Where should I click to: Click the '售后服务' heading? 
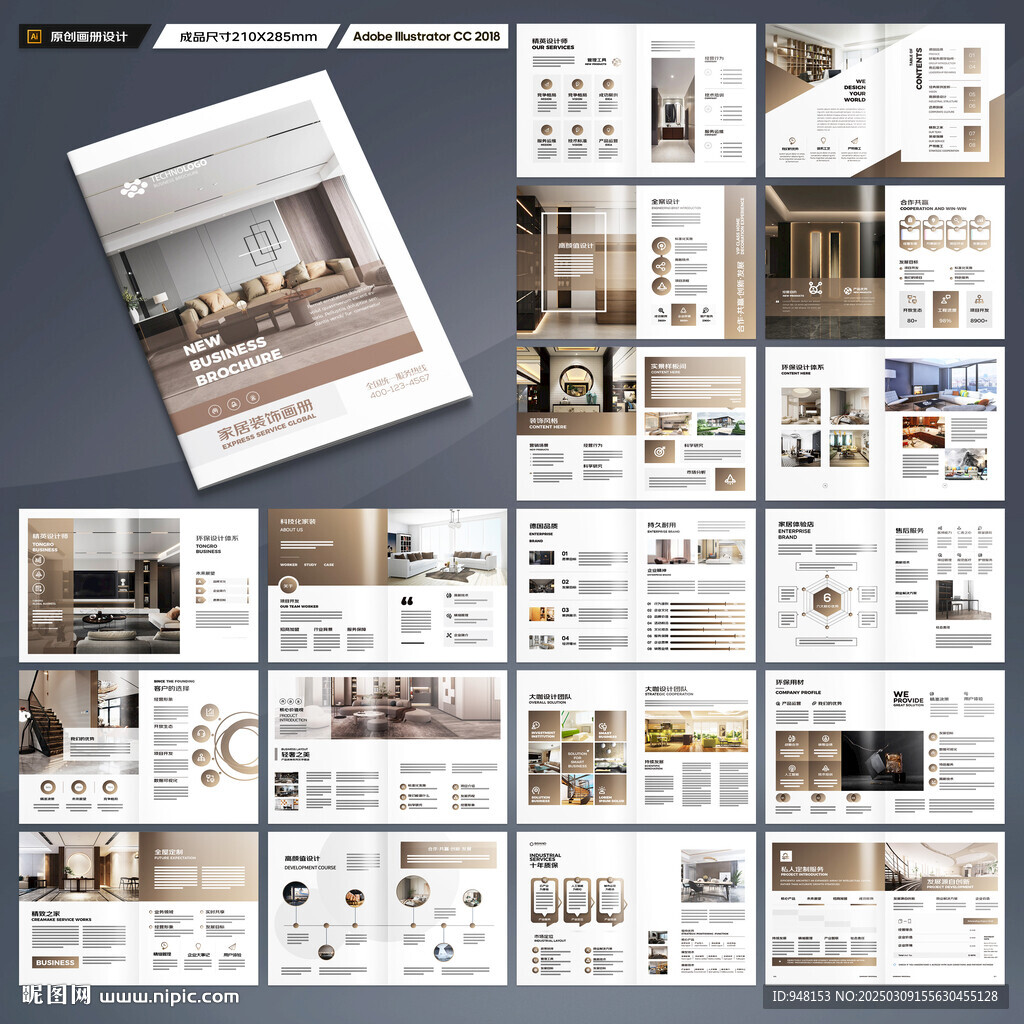click(x=909, y=531)
